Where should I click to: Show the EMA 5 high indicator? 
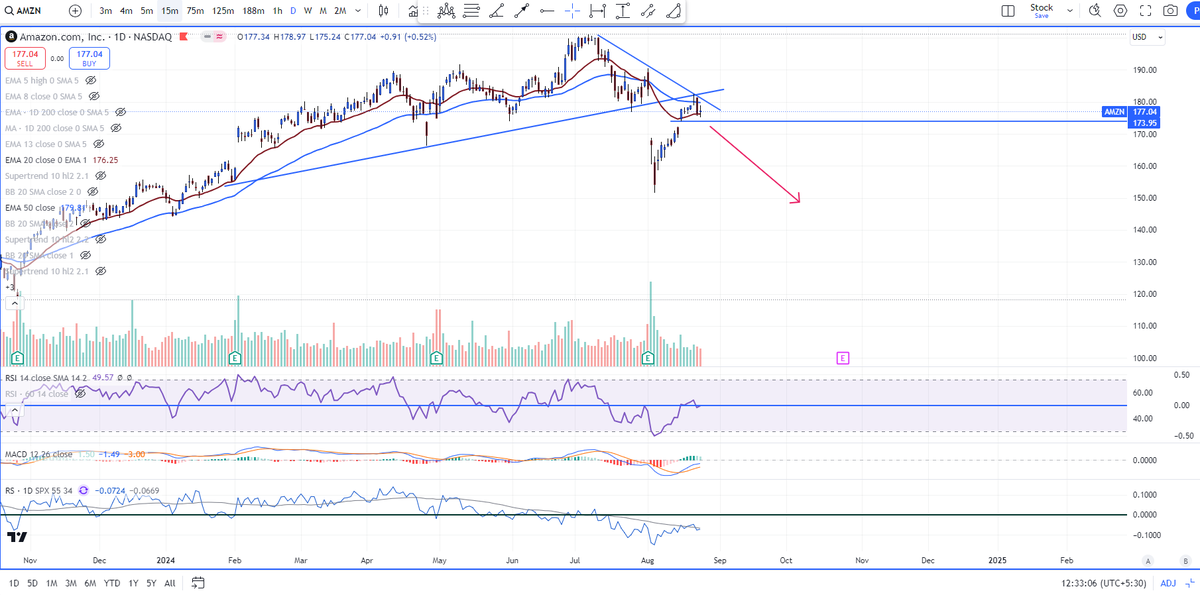[x=92, y=79]
